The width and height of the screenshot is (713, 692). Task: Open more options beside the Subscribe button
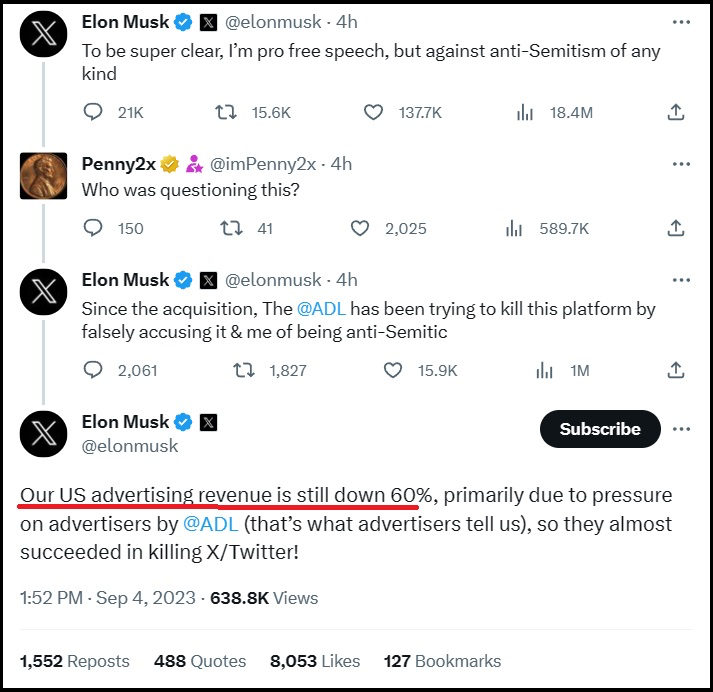(681, 429)
